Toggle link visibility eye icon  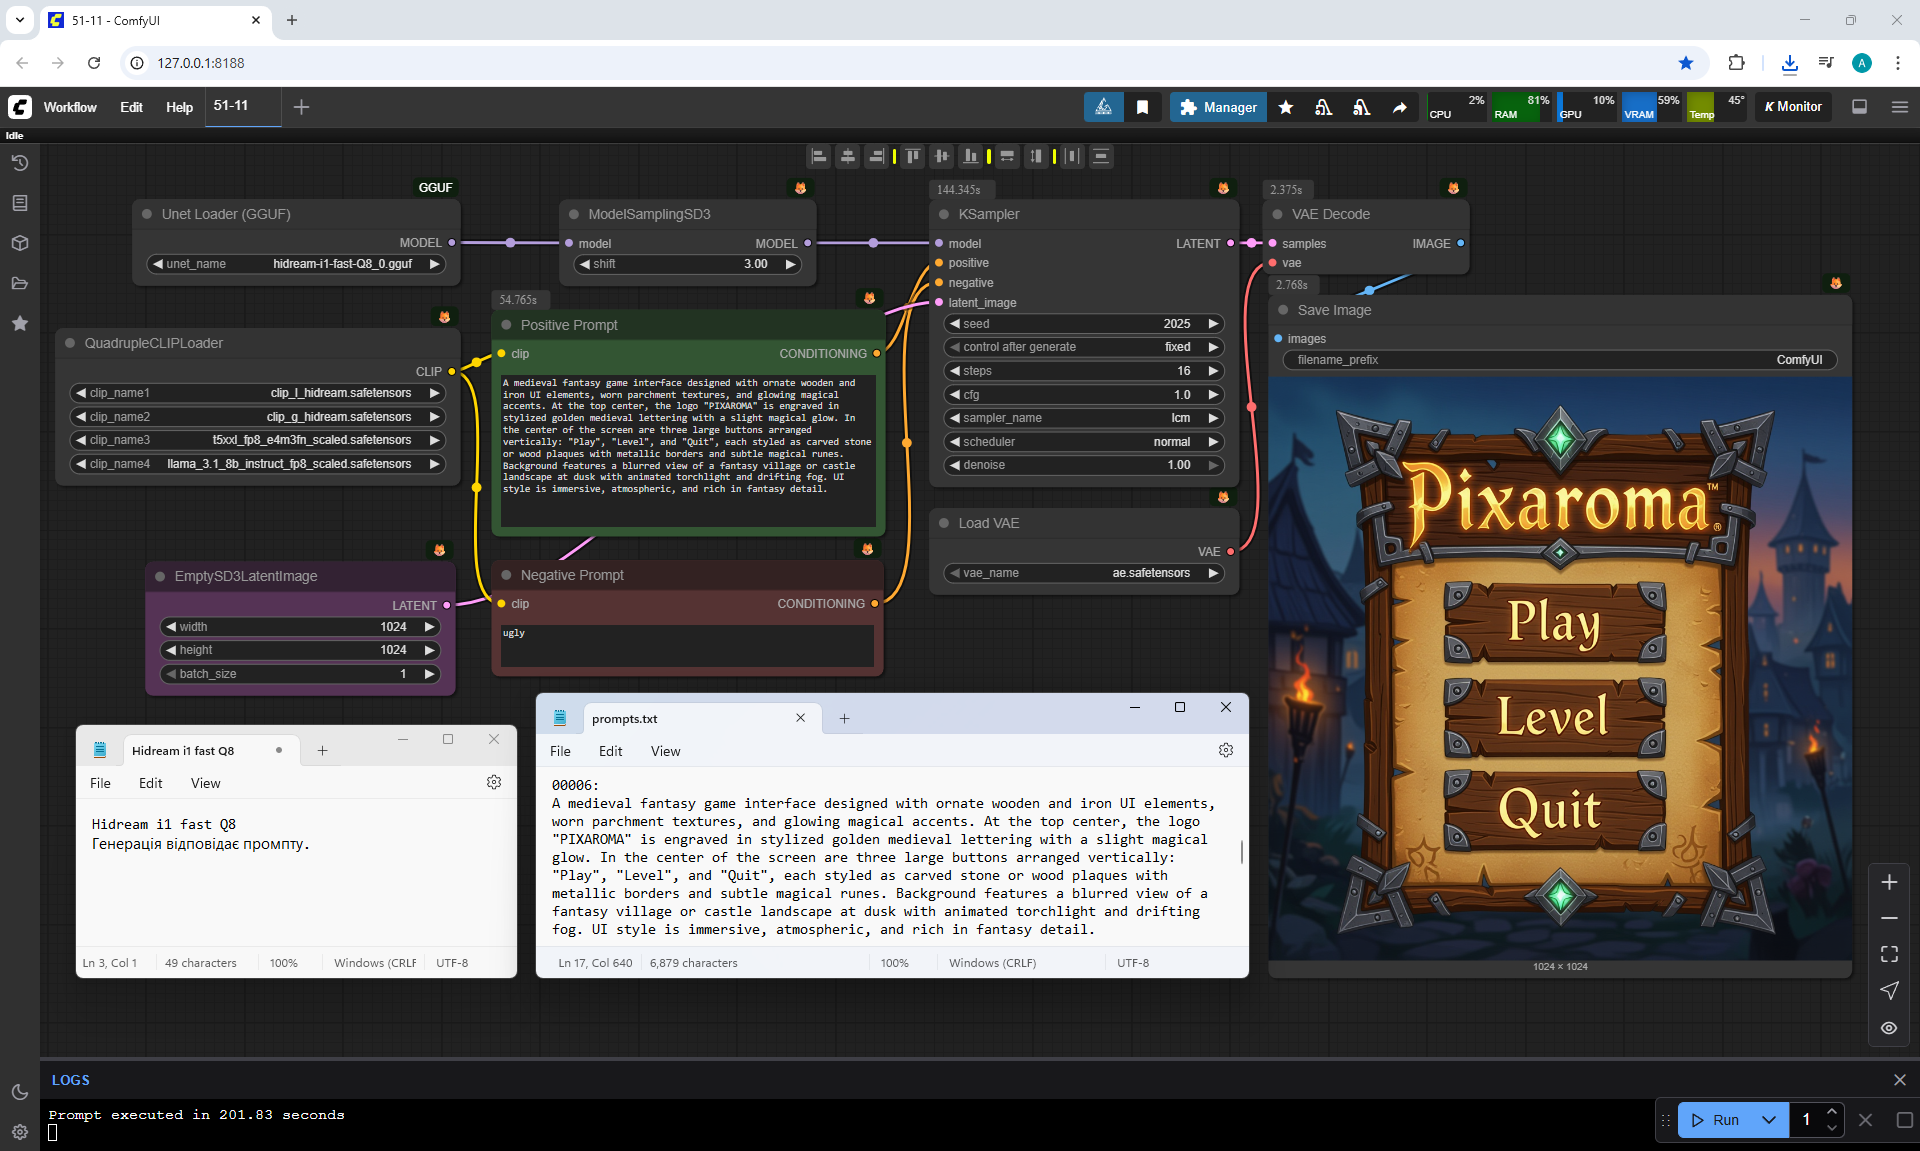click(1889, 1028)
